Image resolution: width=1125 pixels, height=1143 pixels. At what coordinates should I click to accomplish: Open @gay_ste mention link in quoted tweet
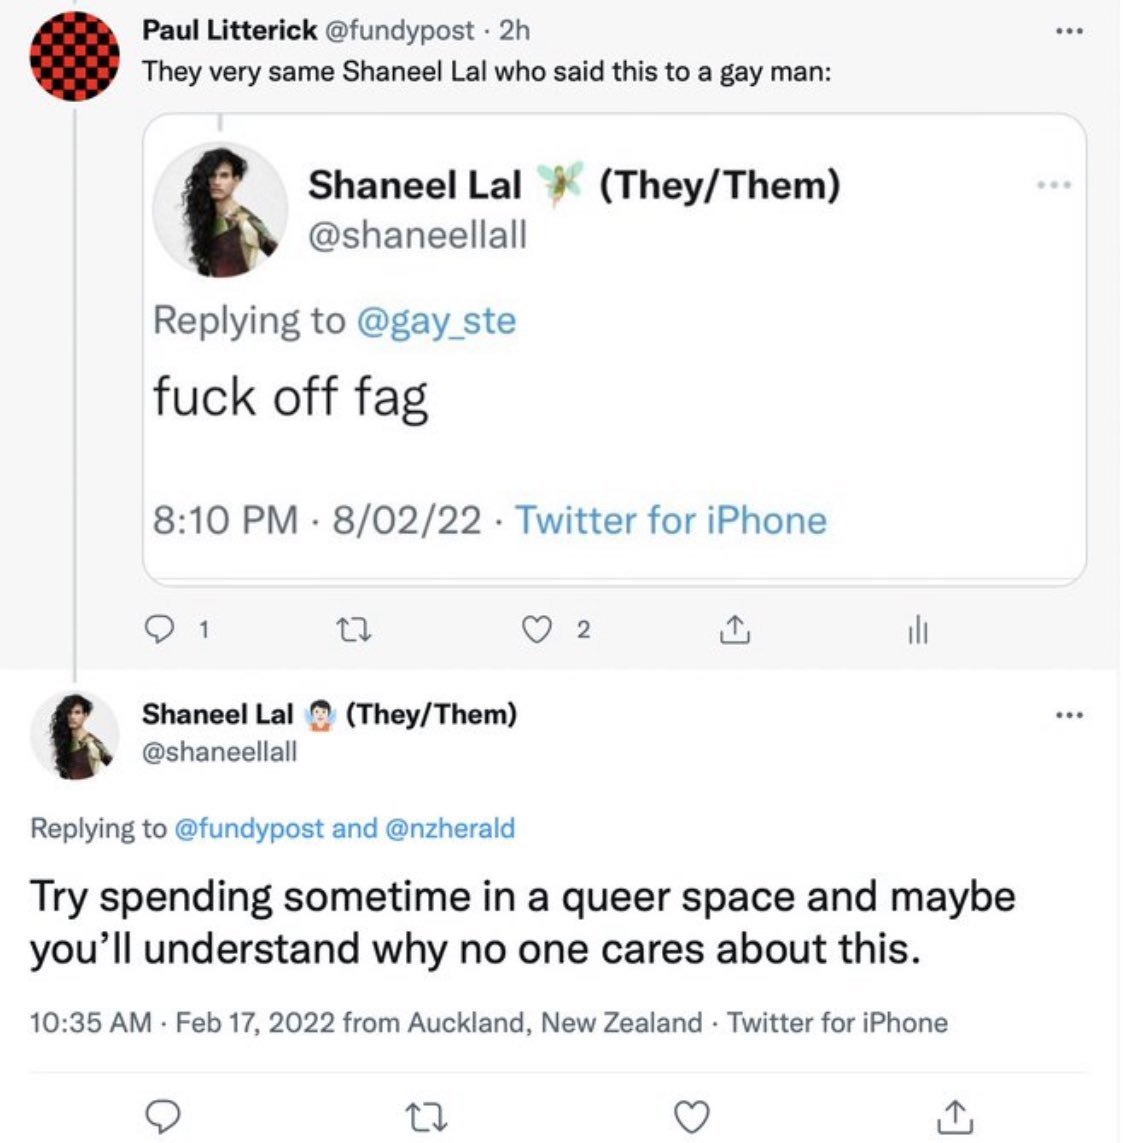pyautogui.click(x=435, y=321)
